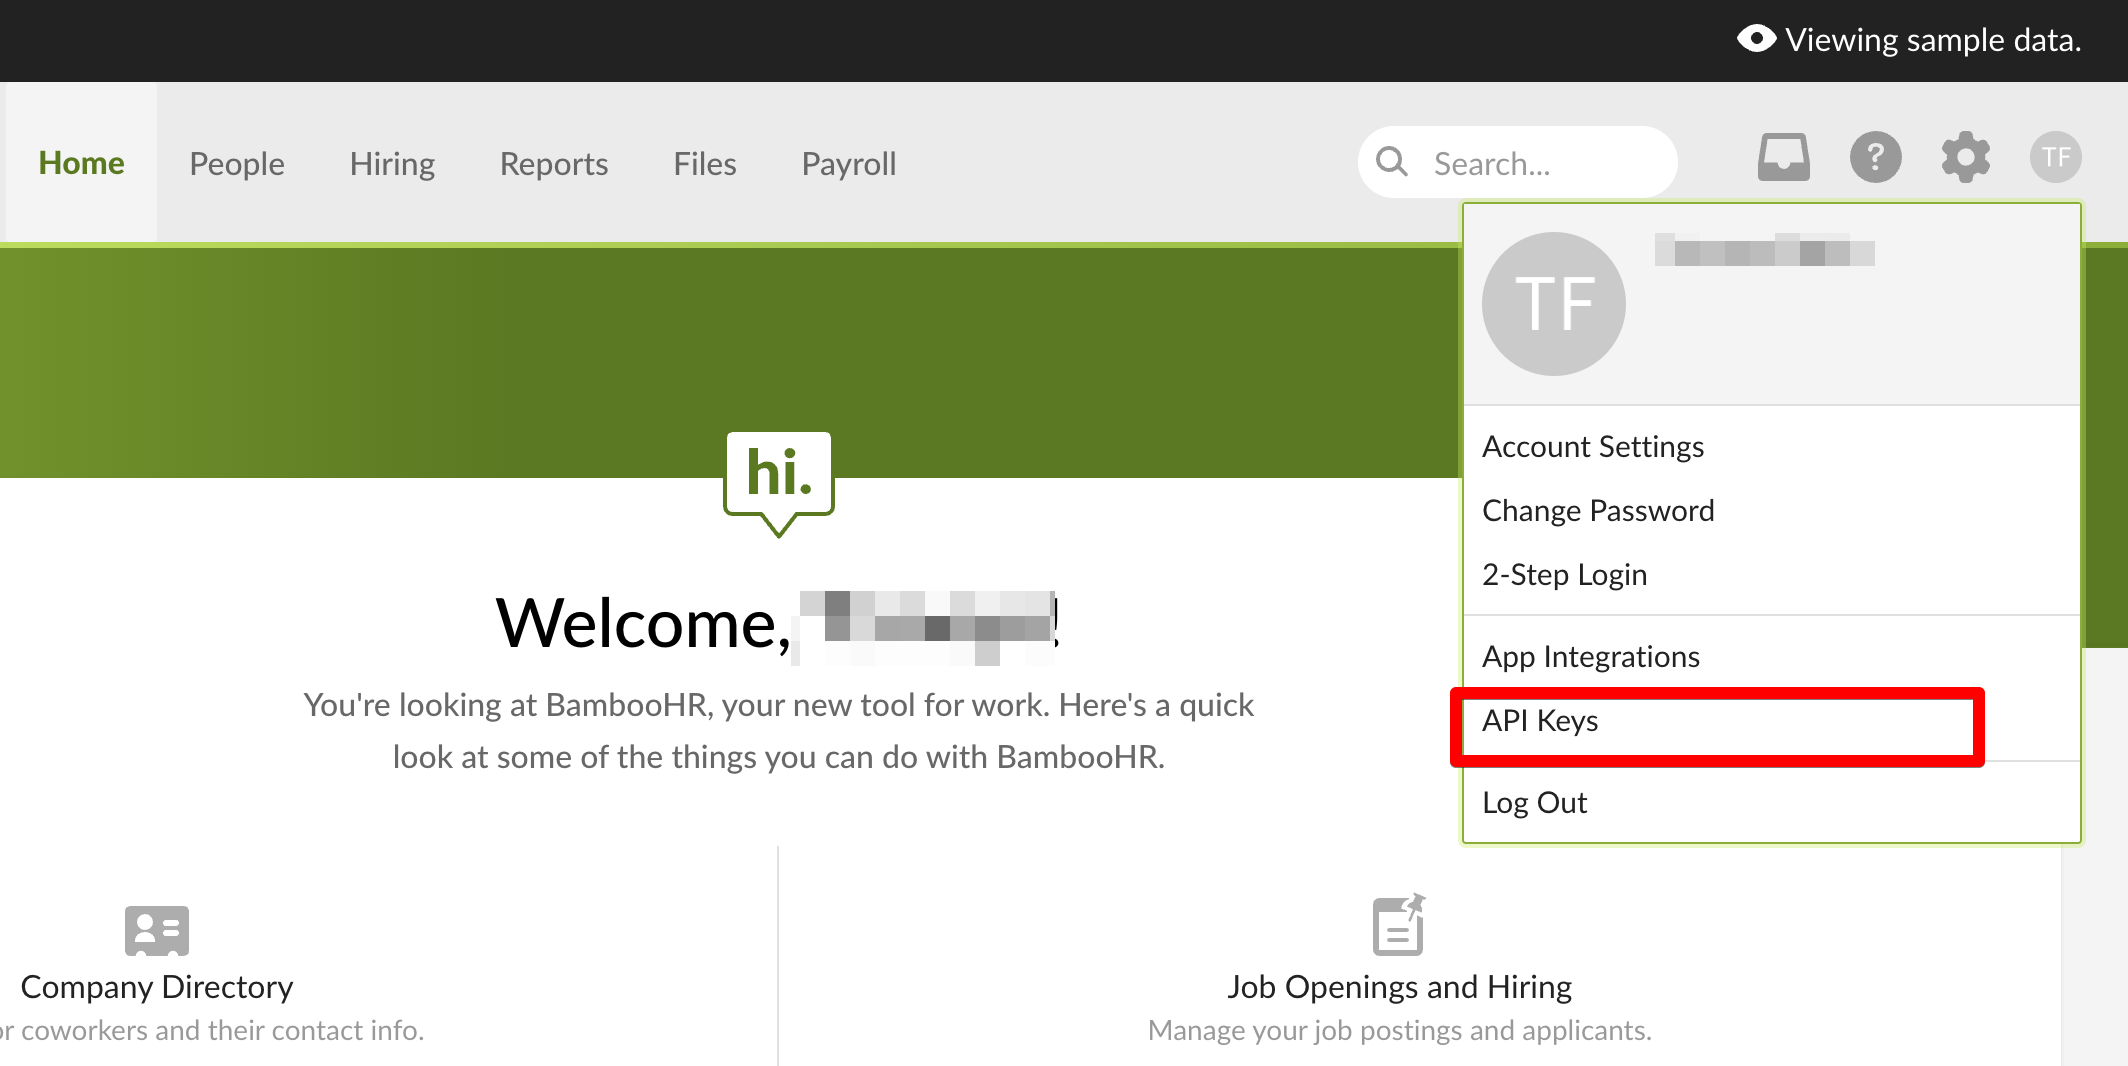Navigate to the Payroll tab
The width and height of the screenshot is (2128, 1066).
(x=848, y=164)
